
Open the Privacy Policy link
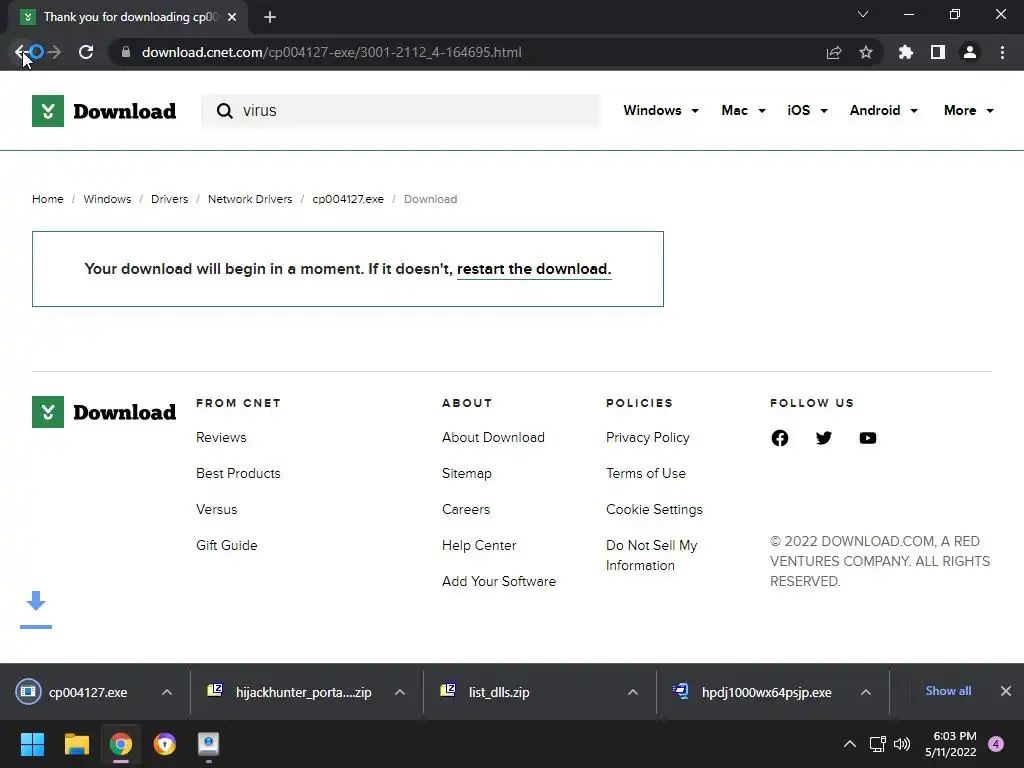point(648,438)
